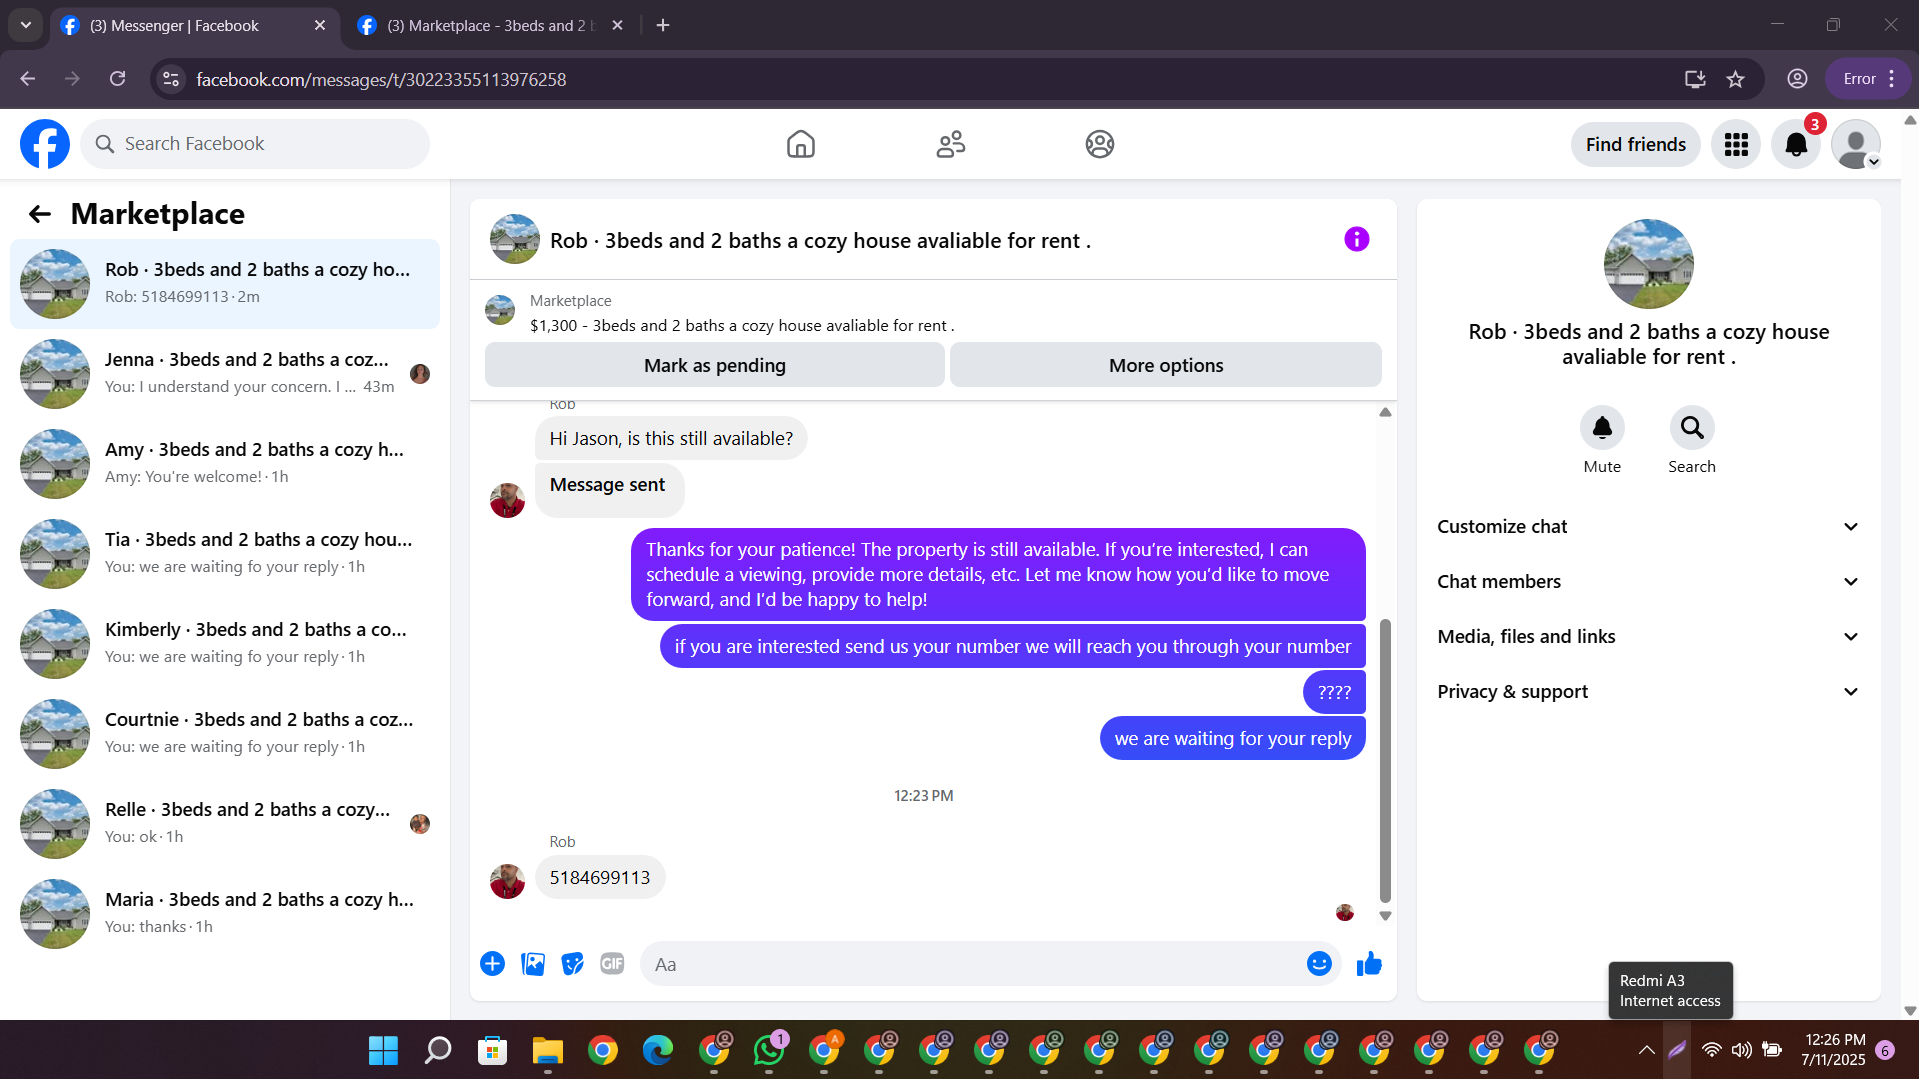Open the Marketplace listing $1,300 link
Screen dimensions: 1919x1079
742,326
